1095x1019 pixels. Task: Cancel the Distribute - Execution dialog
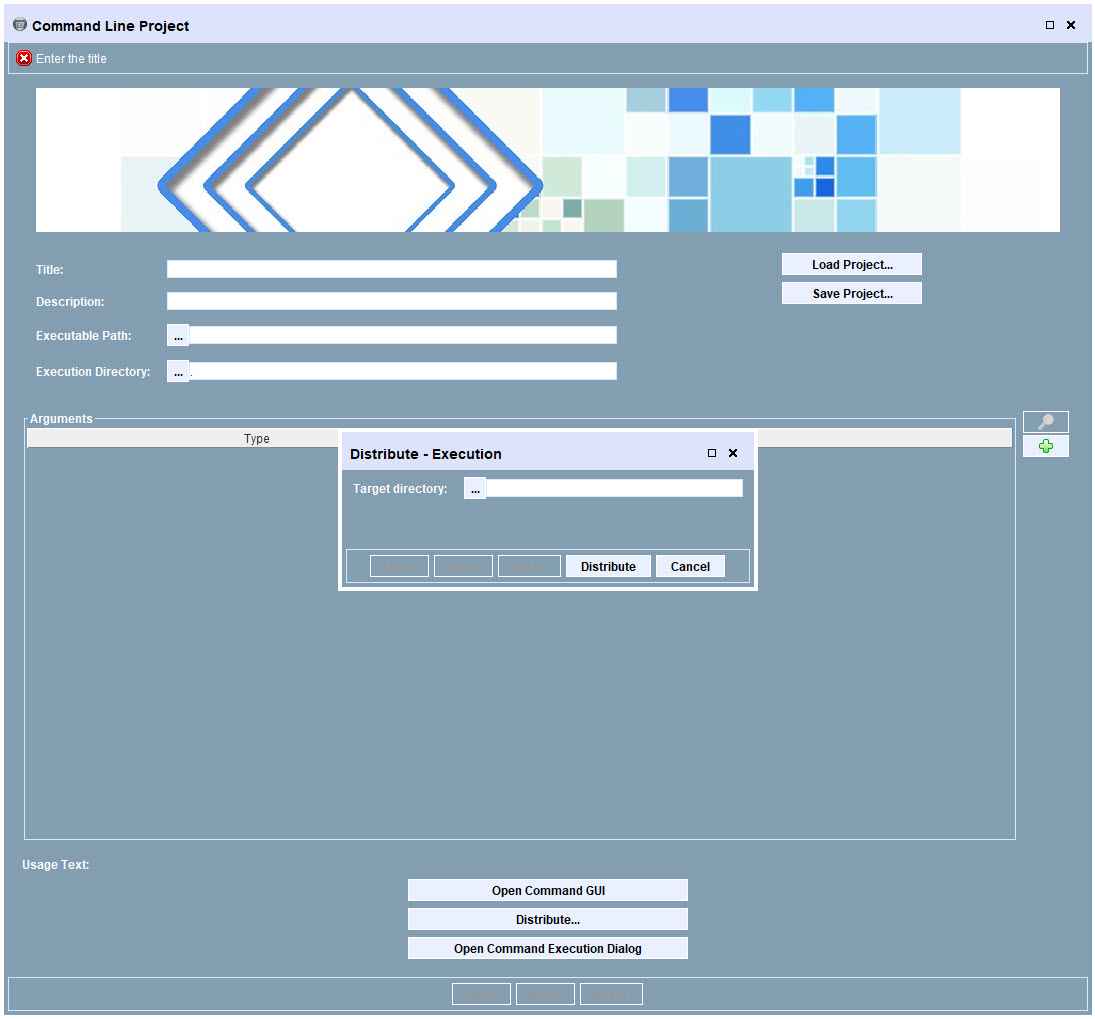(690, 566)
